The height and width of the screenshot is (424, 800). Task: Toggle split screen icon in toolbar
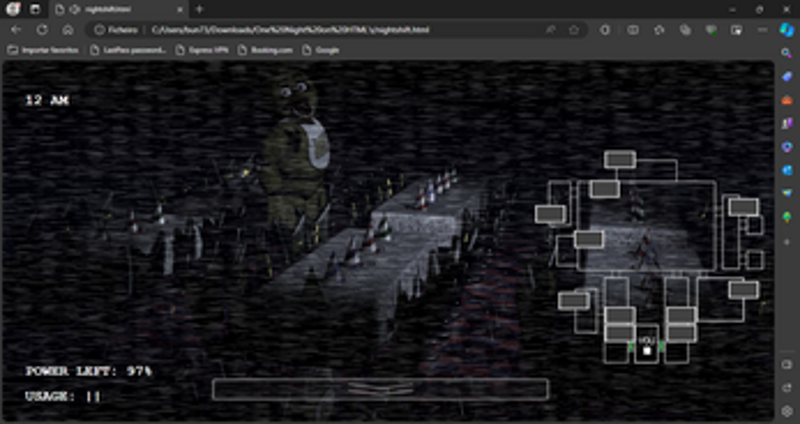[x=633, y=30]
